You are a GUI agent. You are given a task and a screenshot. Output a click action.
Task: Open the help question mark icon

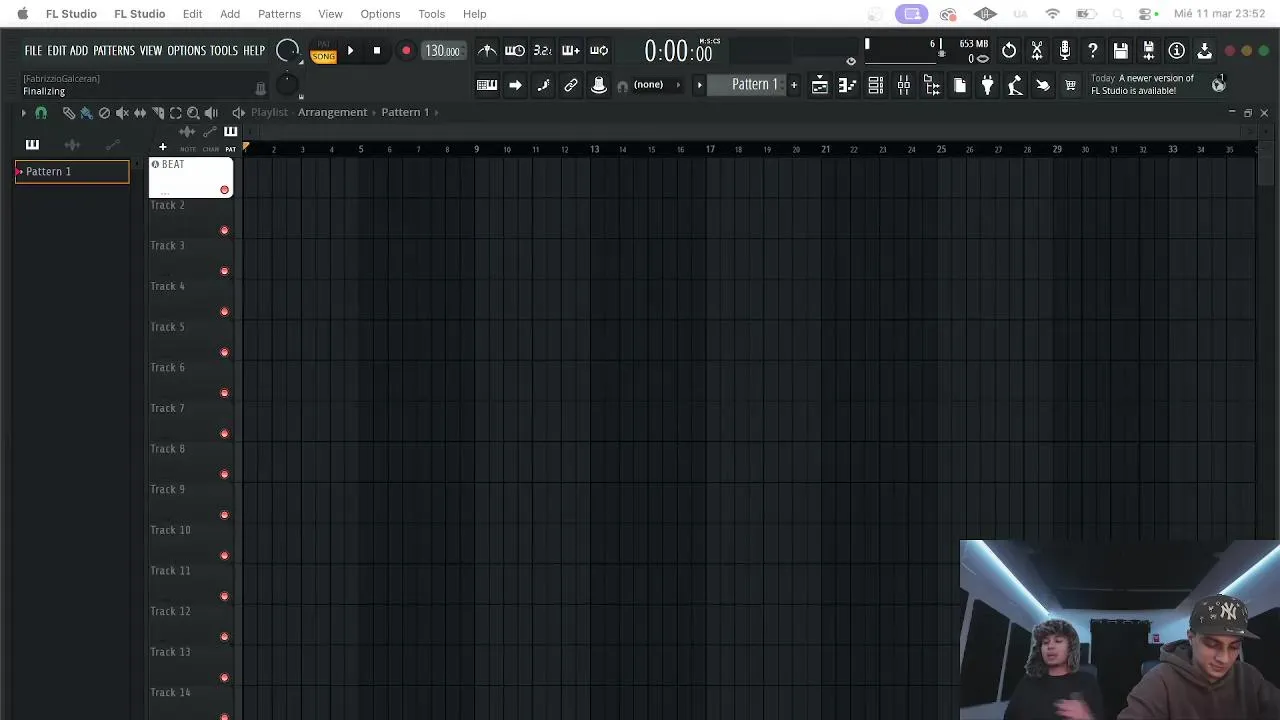(x=1093, y=51)
